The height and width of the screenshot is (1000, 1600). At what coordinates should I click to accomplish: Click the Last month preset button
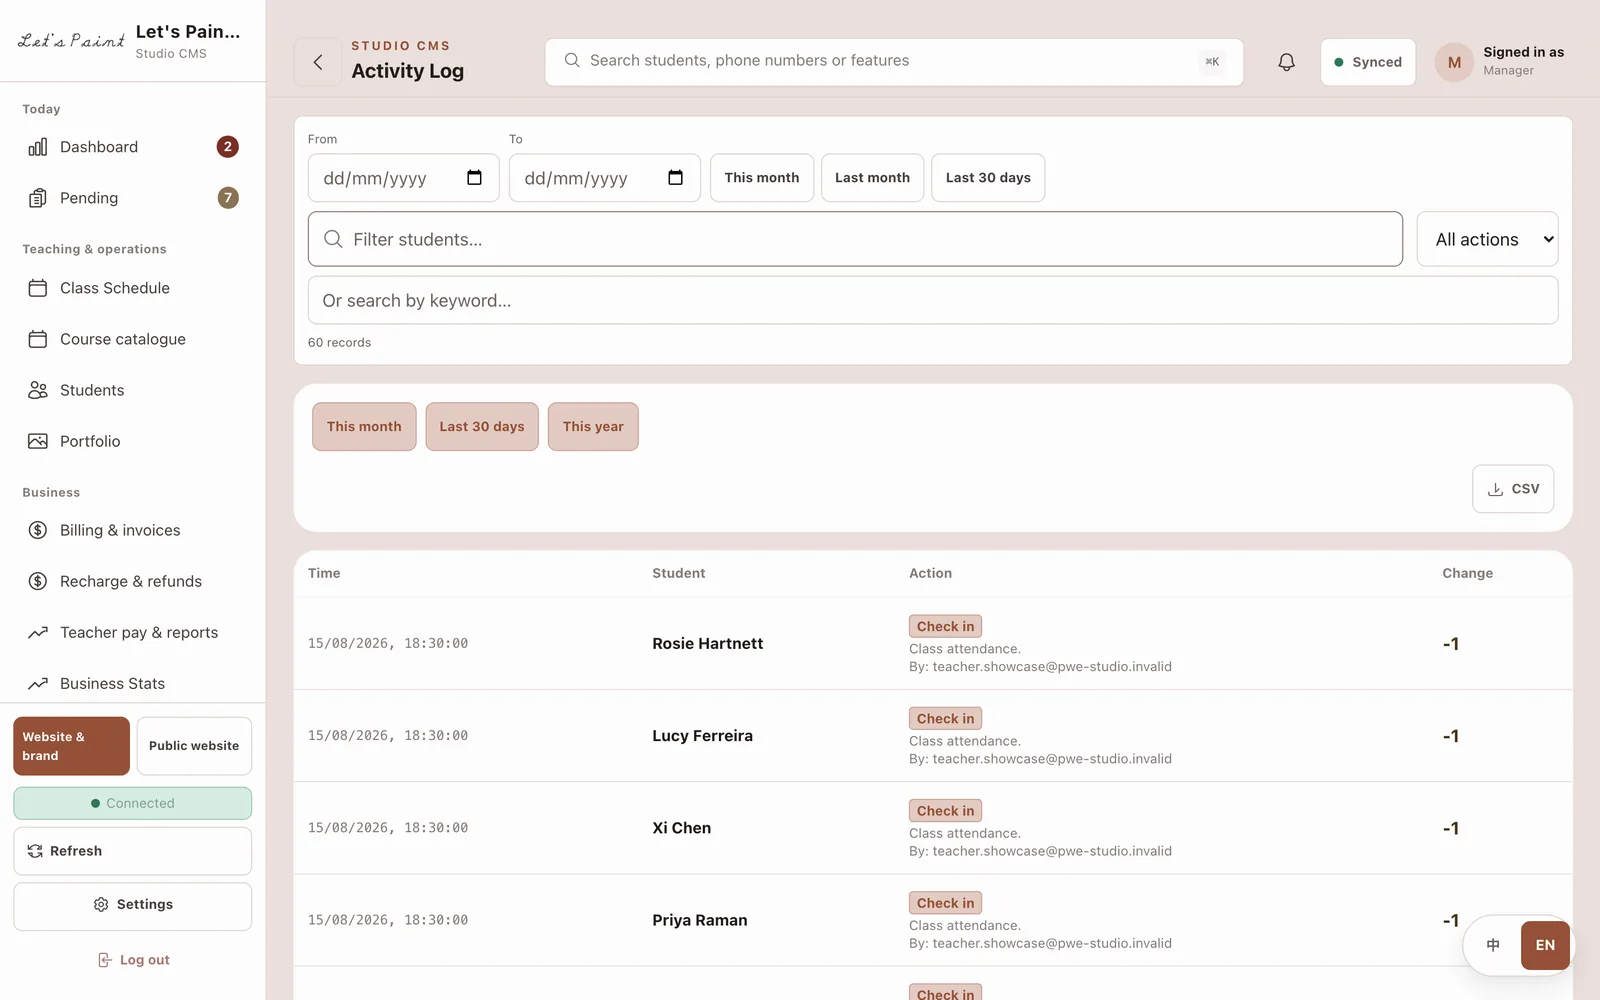[x=872, y=178]
